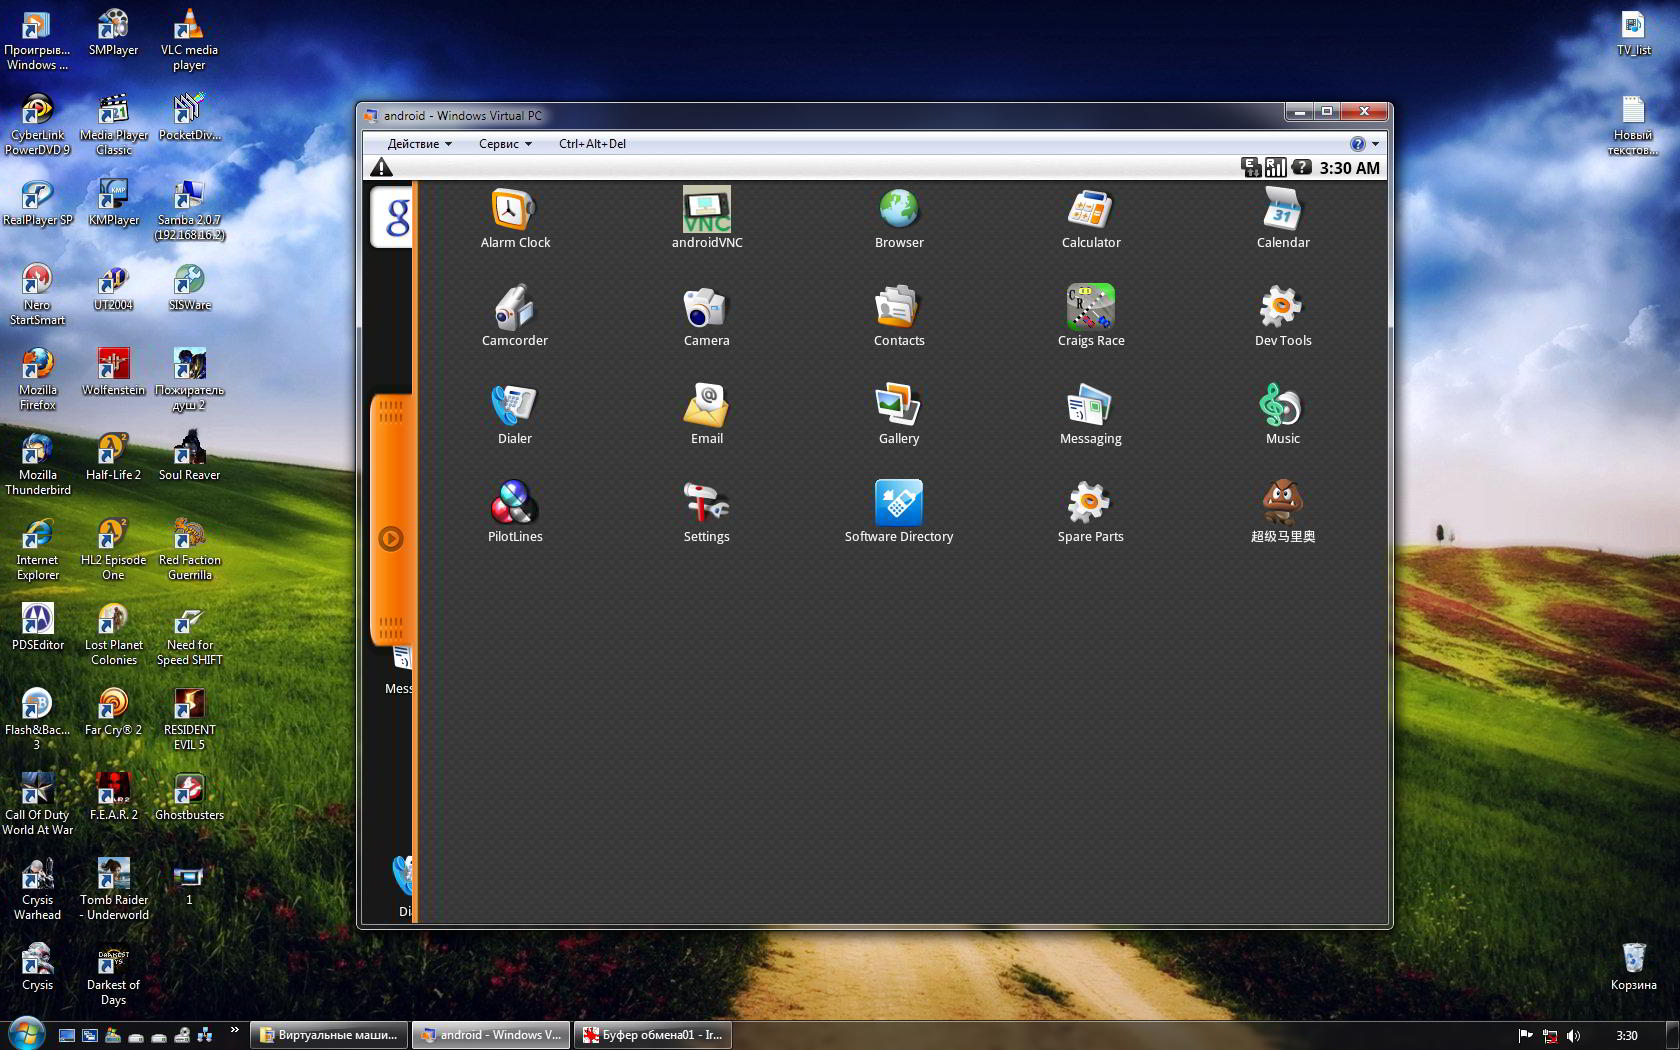Expand the quick launch chevron
The height and width of the screenshot is (1050, 1680).
[235, 1029]
